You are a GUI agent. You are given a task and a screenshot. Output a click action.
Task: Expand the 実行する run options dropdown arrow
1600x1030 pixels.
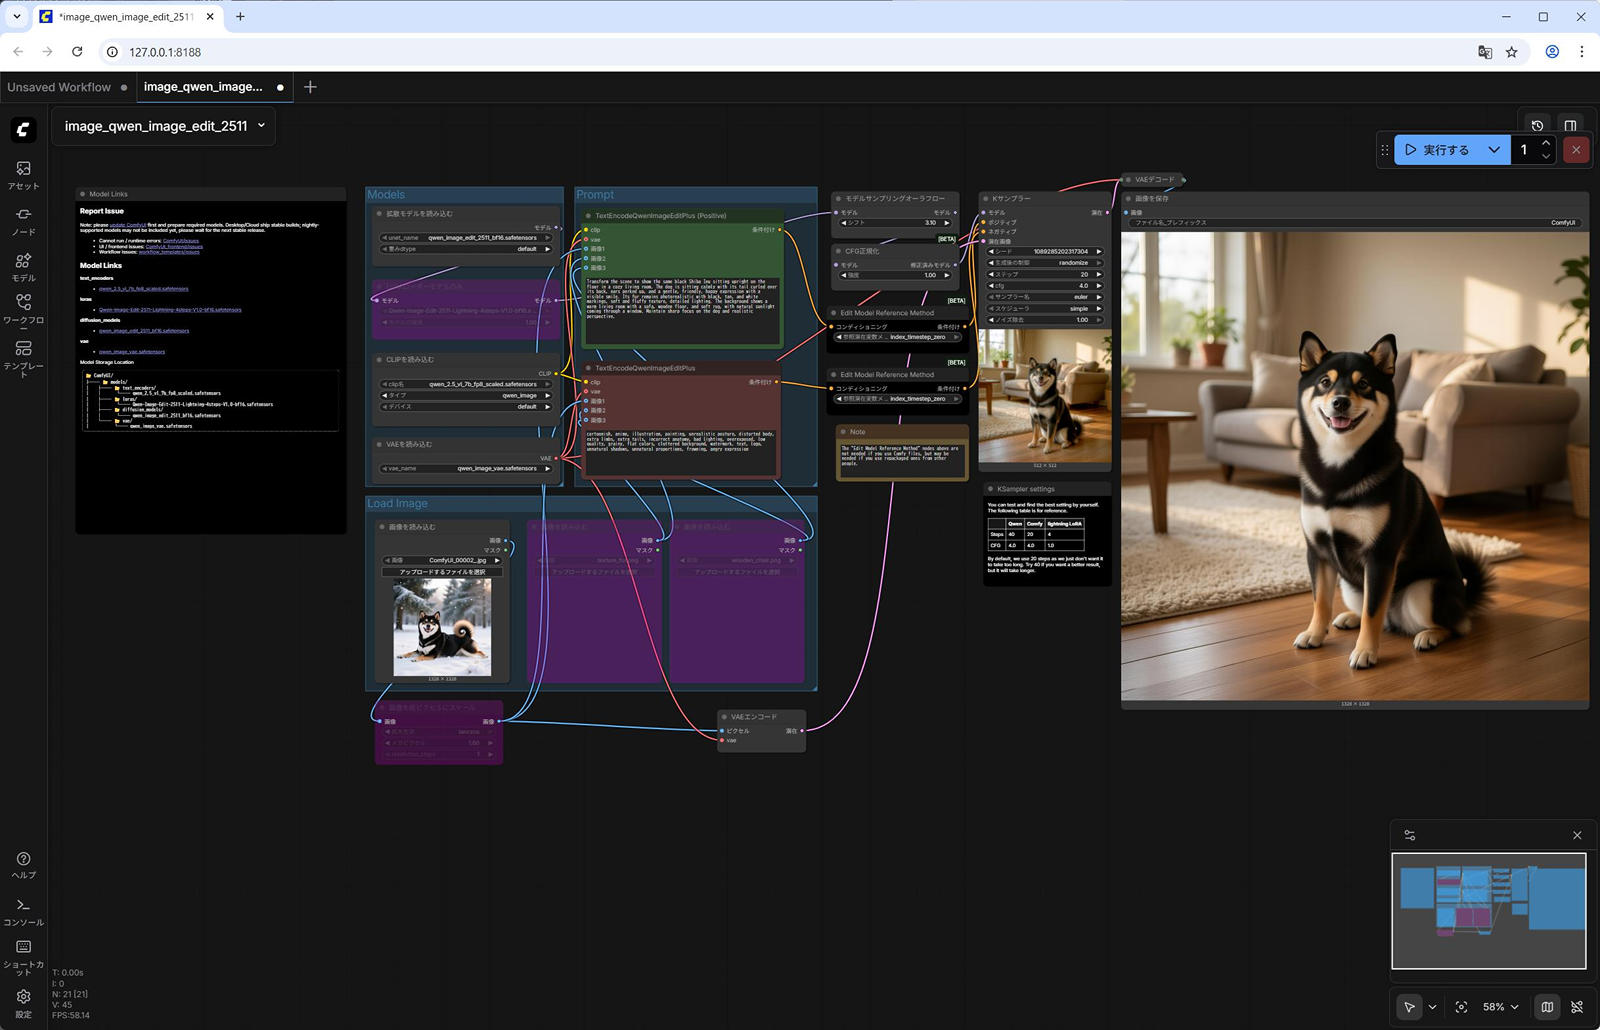(1494, 150)
